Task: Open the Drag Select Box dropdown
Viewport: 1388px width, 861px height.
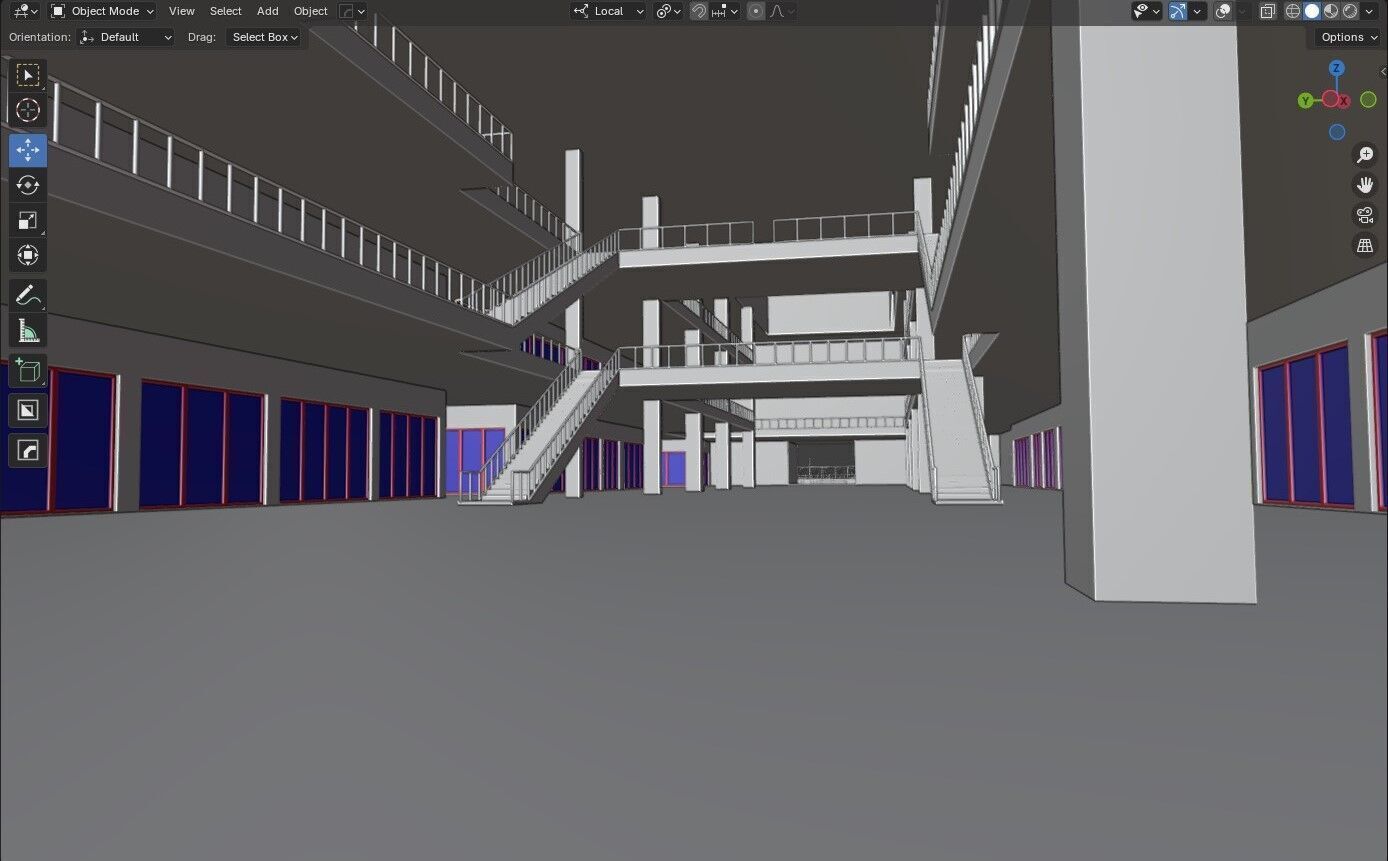Action: click(x=264, y=37)
